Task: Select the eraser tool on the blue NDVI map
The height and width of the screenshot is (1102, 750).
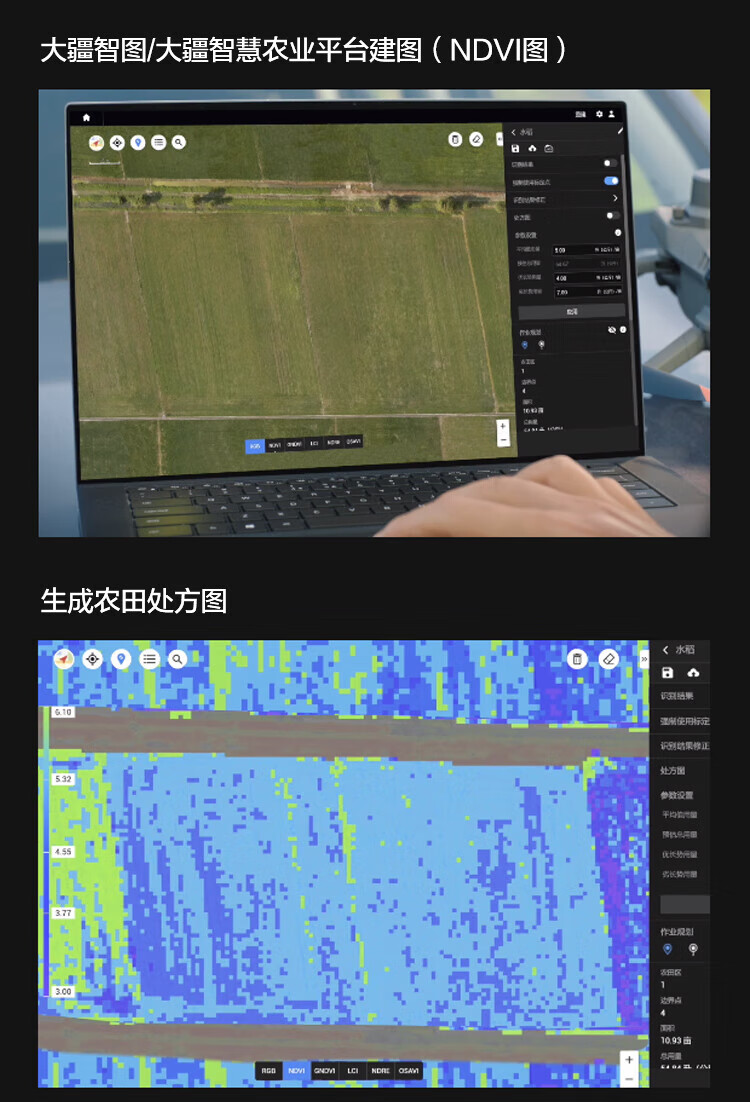Action: 609,658
